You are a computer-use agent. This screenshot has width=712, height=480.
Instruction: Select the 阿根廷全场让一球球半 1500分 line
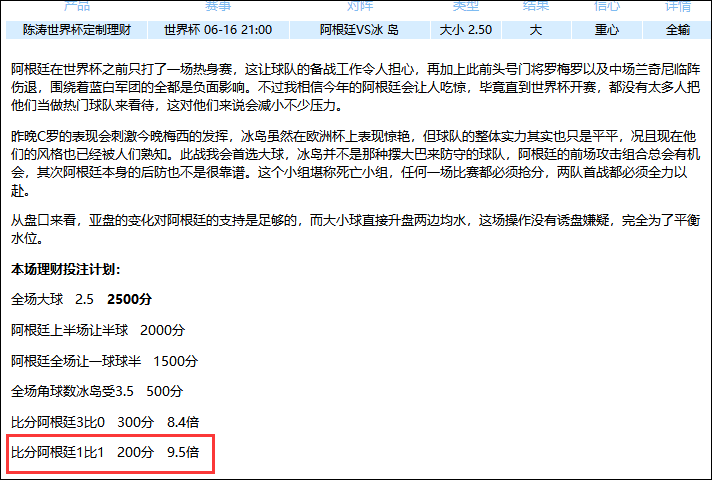click(104, 361)
